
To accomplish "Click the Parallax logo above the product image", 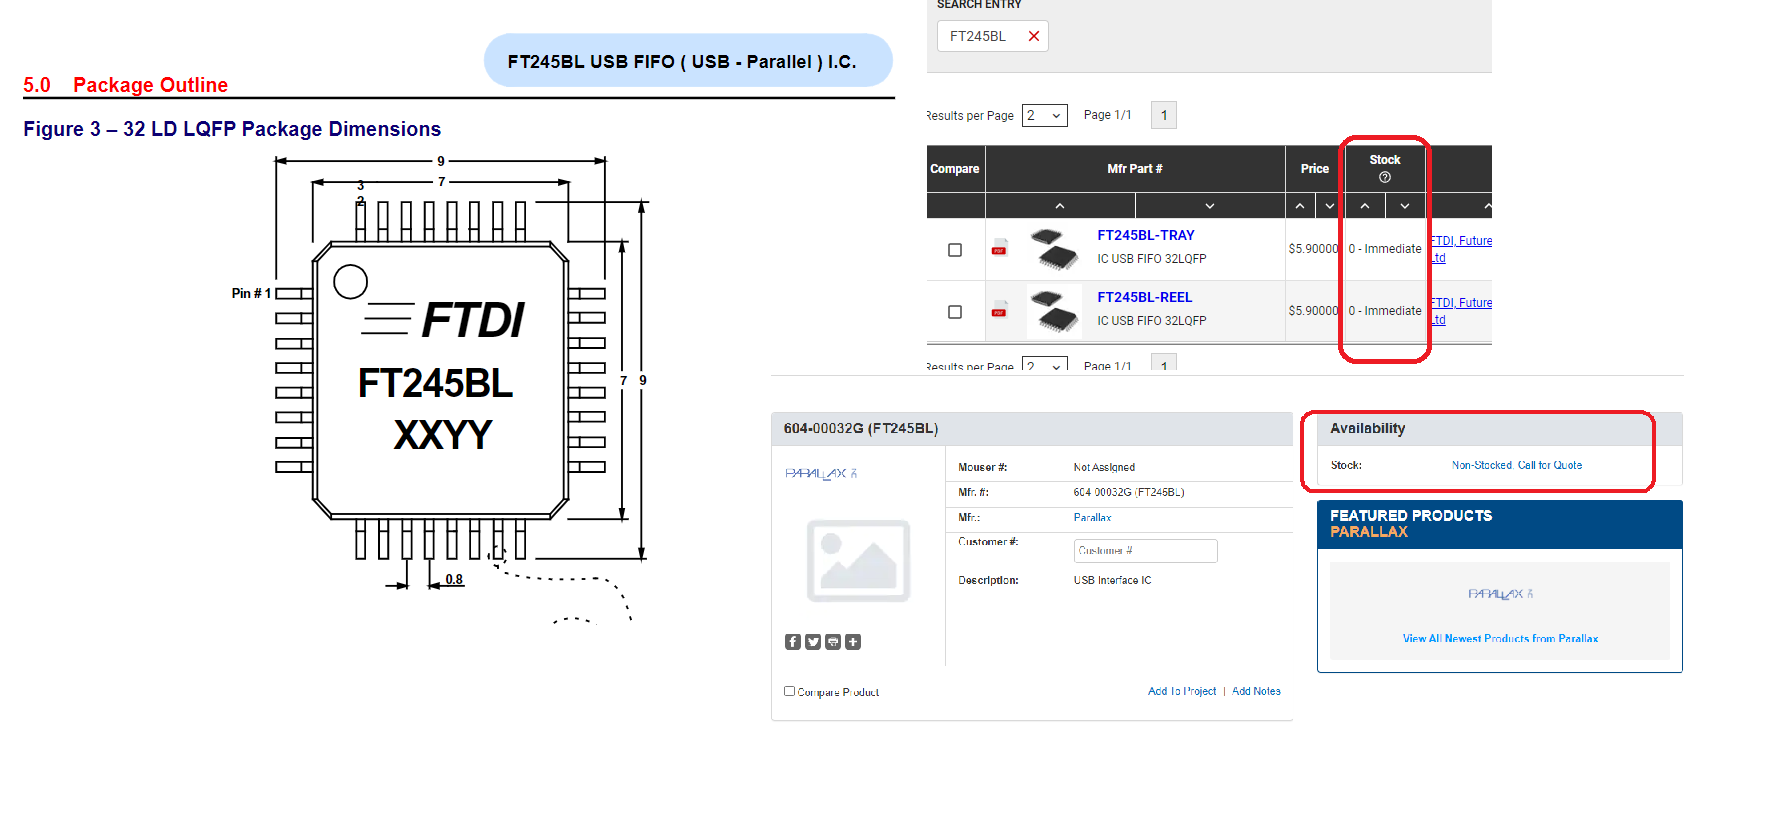I will coord(821,473).
